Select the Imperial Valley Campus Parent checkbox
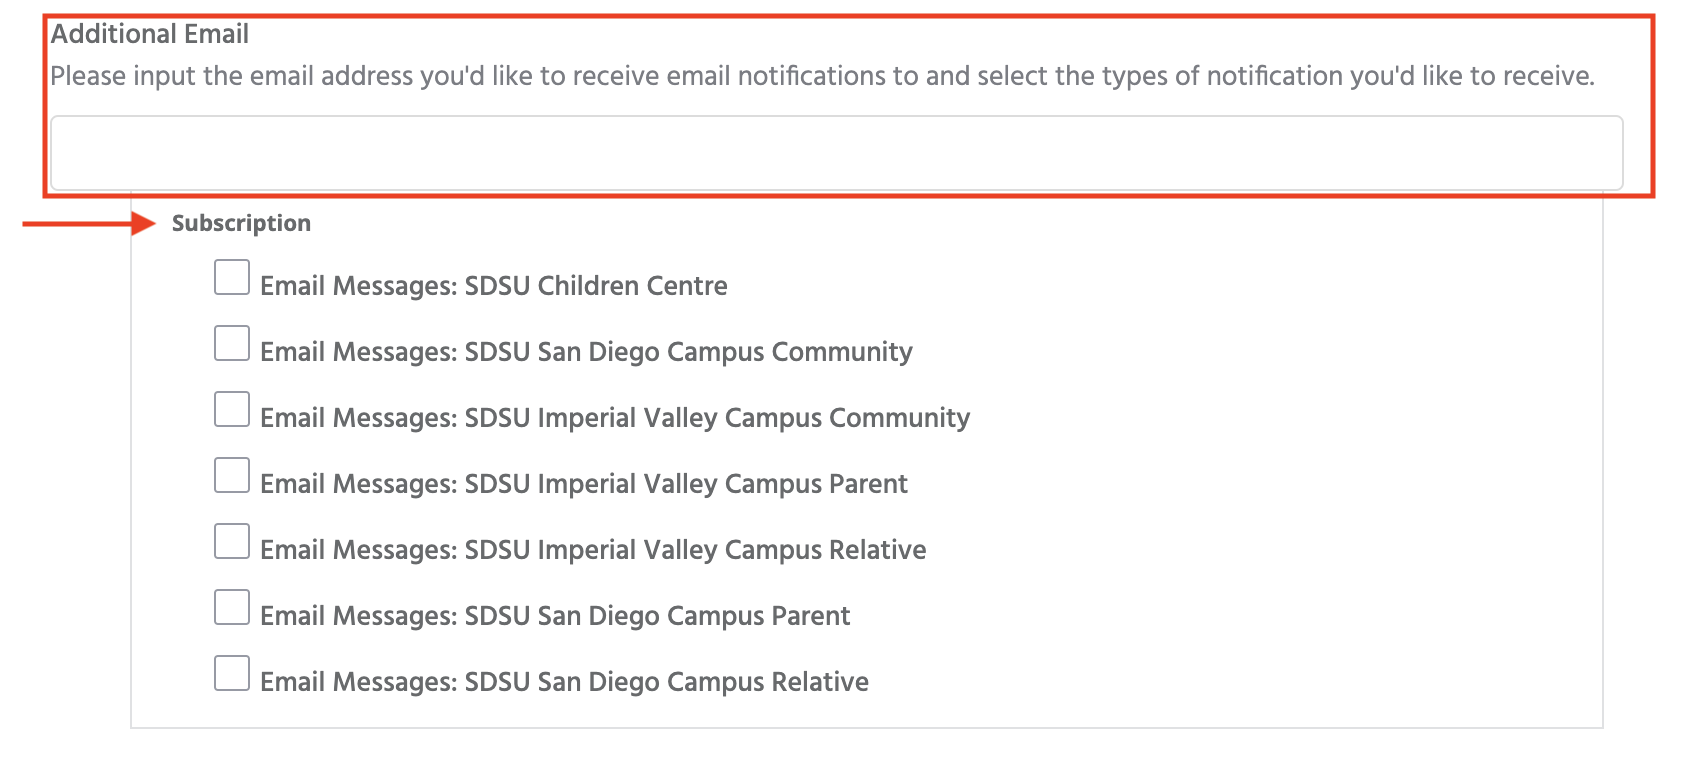Viewport: 1686px width, 766px height. tap(232, 476)
